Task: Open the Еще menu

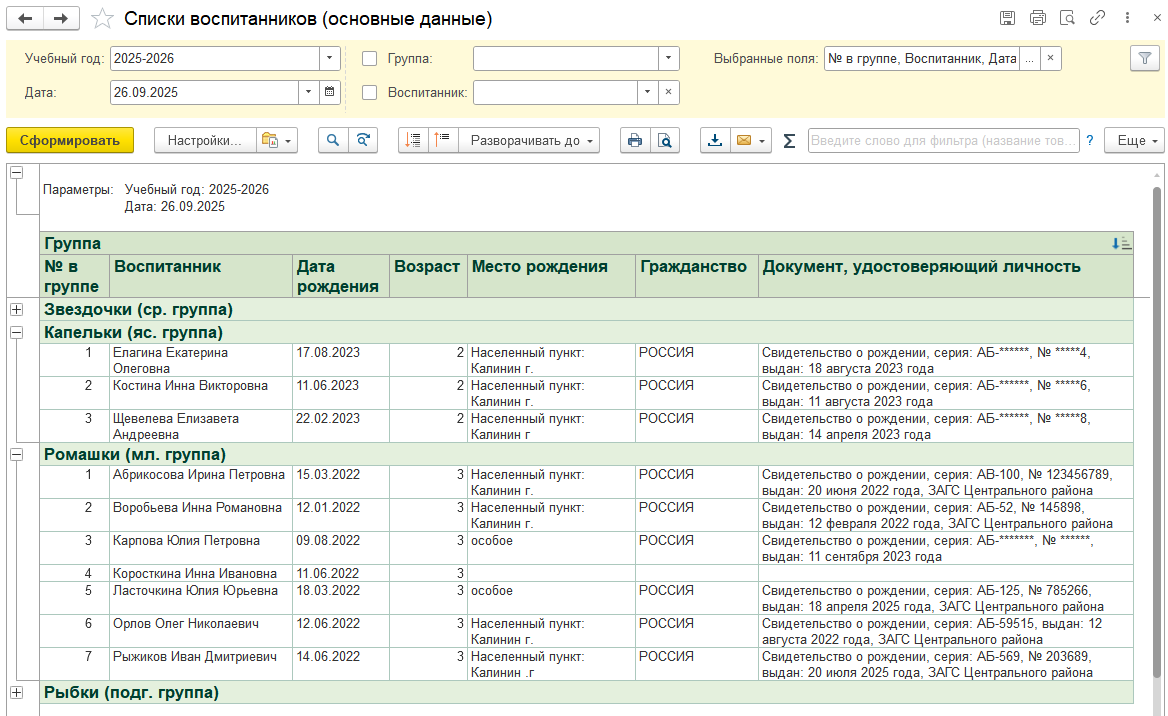Action: pos(1135,141)
